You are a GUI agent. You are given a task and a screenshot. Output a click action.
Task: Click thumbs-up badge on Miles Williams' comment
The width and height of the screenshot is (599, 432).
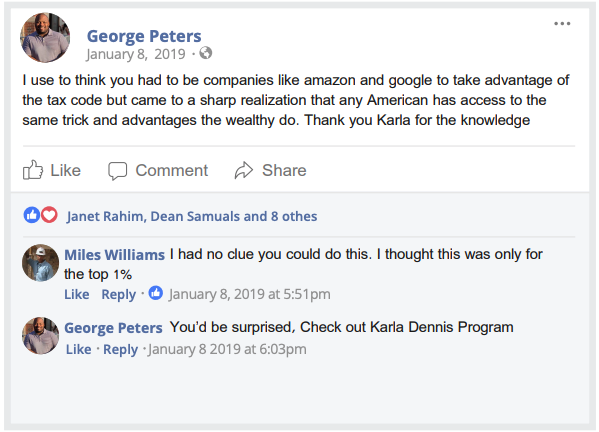click(x=155, y=293)
